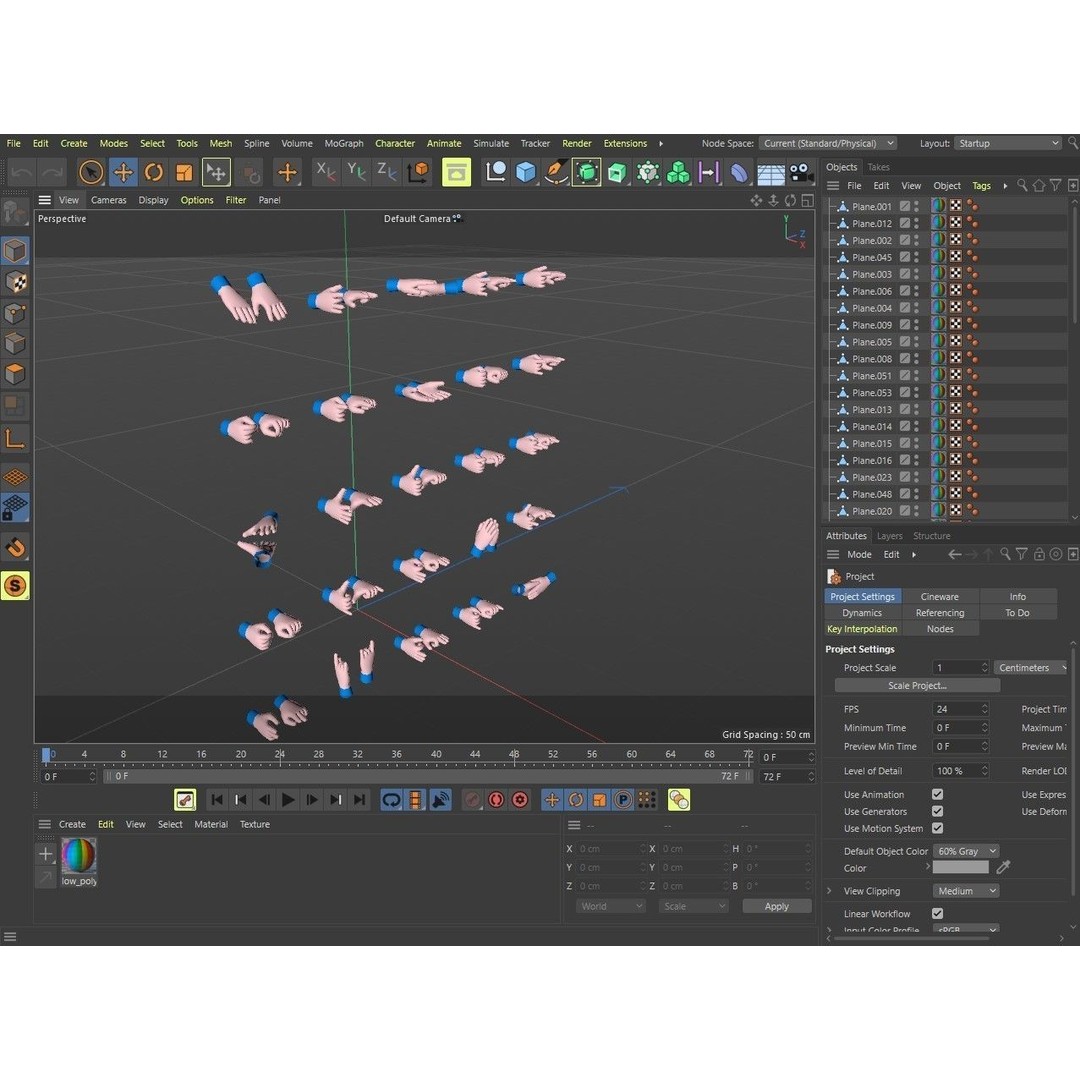Lock the X axis with the X-axis icon
The image size is (1080, 1080).
[x=324, y=172]
